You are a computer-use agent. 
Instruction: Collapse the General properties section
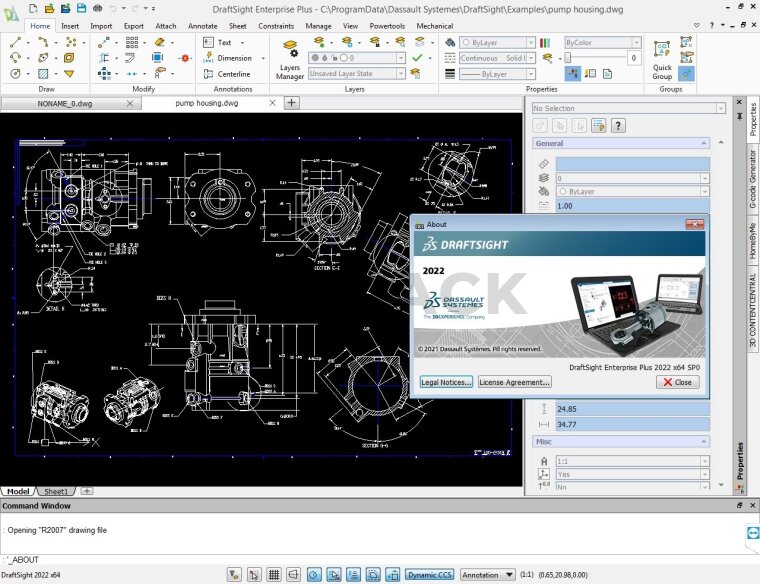pyautogui.click(x=704, y=143)
